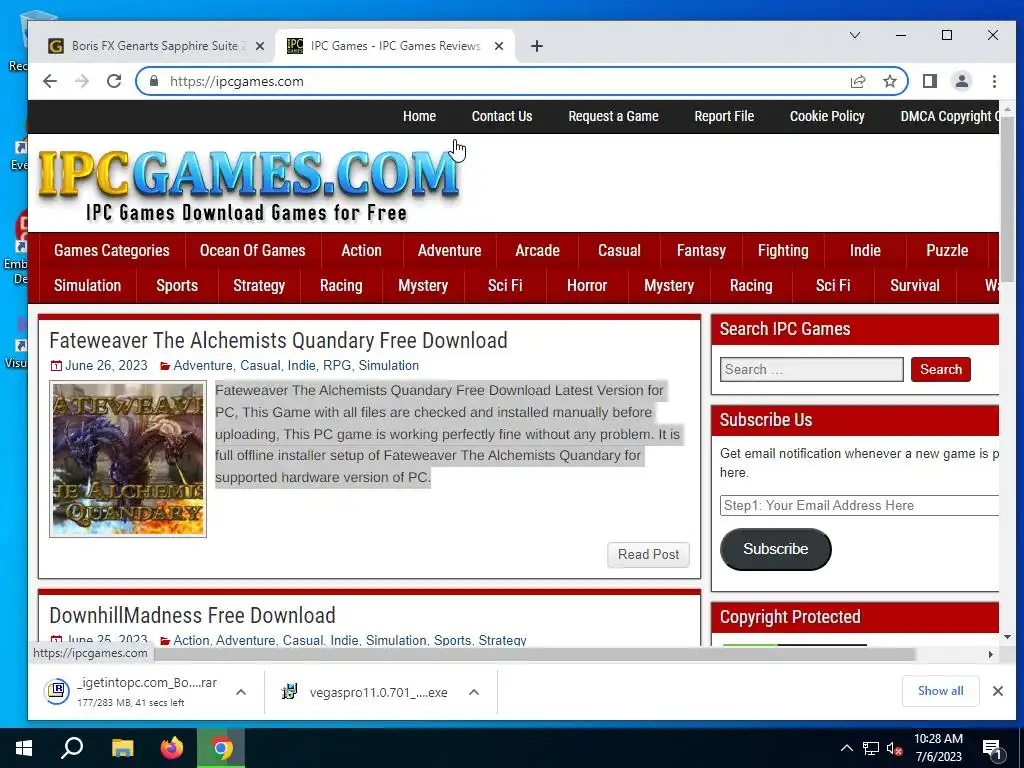Image resolution: width=1024 pixels, height=768 pixels.
Task: Launch Firefox from the taskbar
Action: 172,748
